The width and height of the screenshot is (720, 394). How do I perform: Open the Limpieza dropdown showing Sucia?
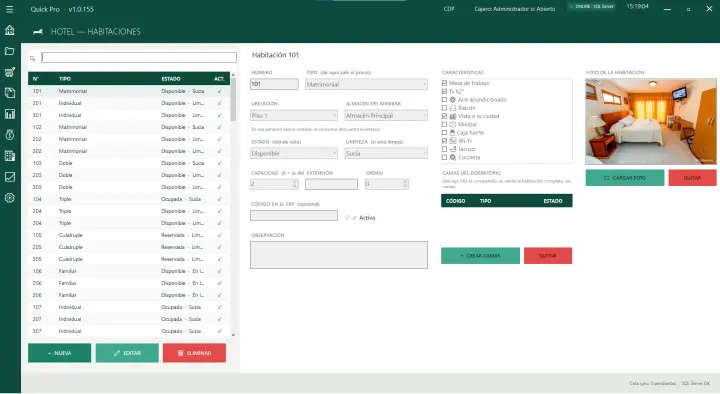386,153
